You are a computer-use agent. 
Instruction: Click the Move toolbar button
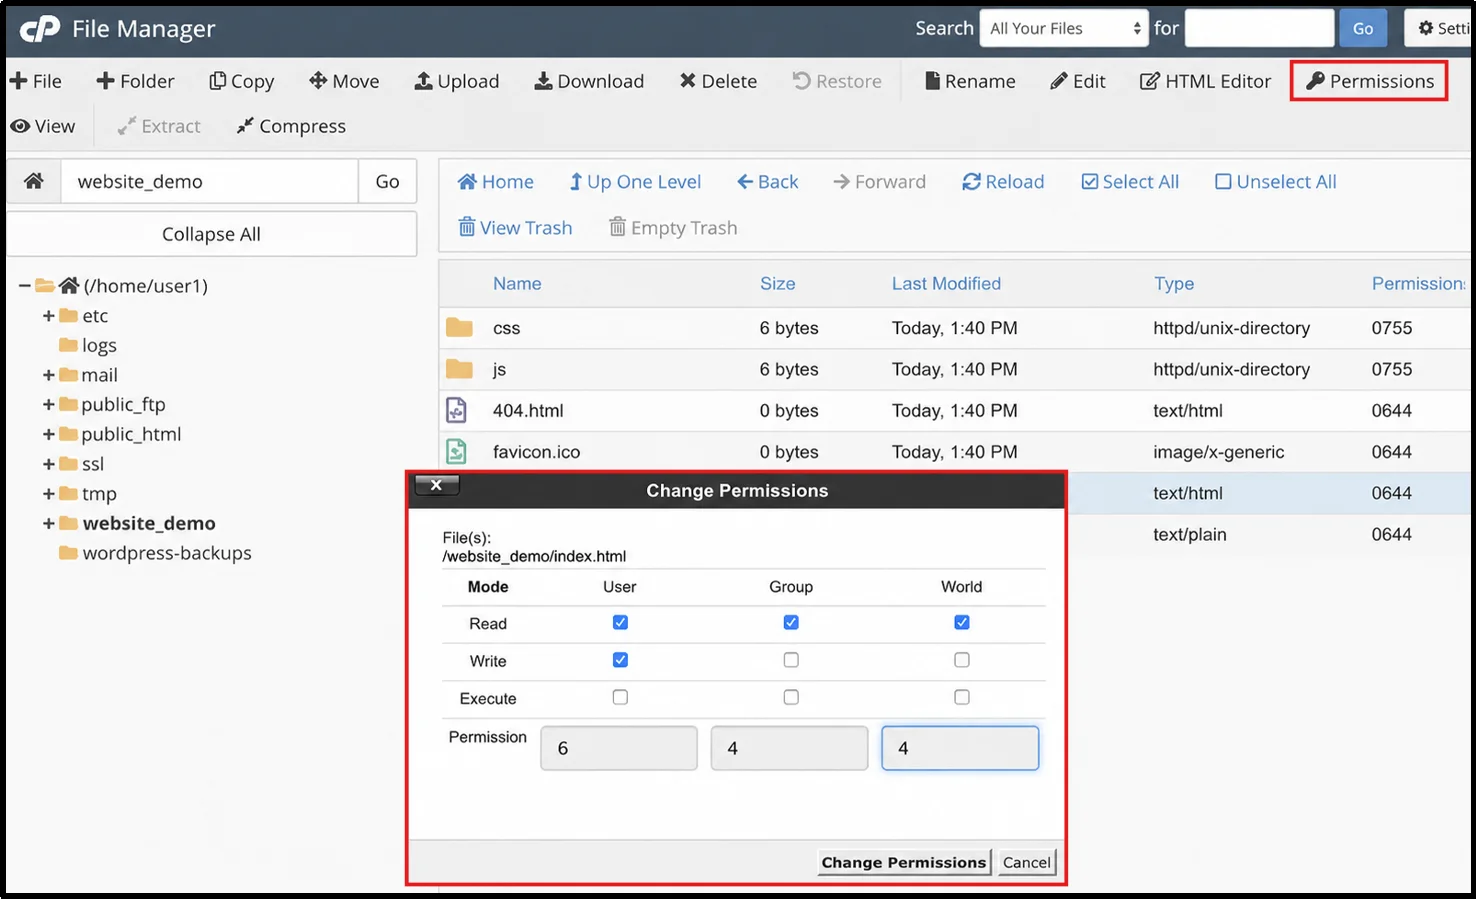tap(344, 81)
